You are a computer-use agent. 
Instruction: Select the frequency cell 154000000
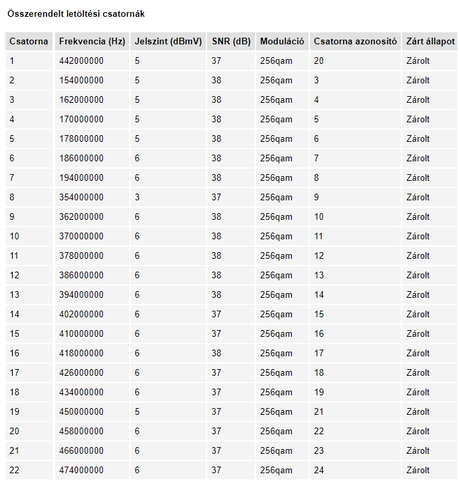pos(92,80)
